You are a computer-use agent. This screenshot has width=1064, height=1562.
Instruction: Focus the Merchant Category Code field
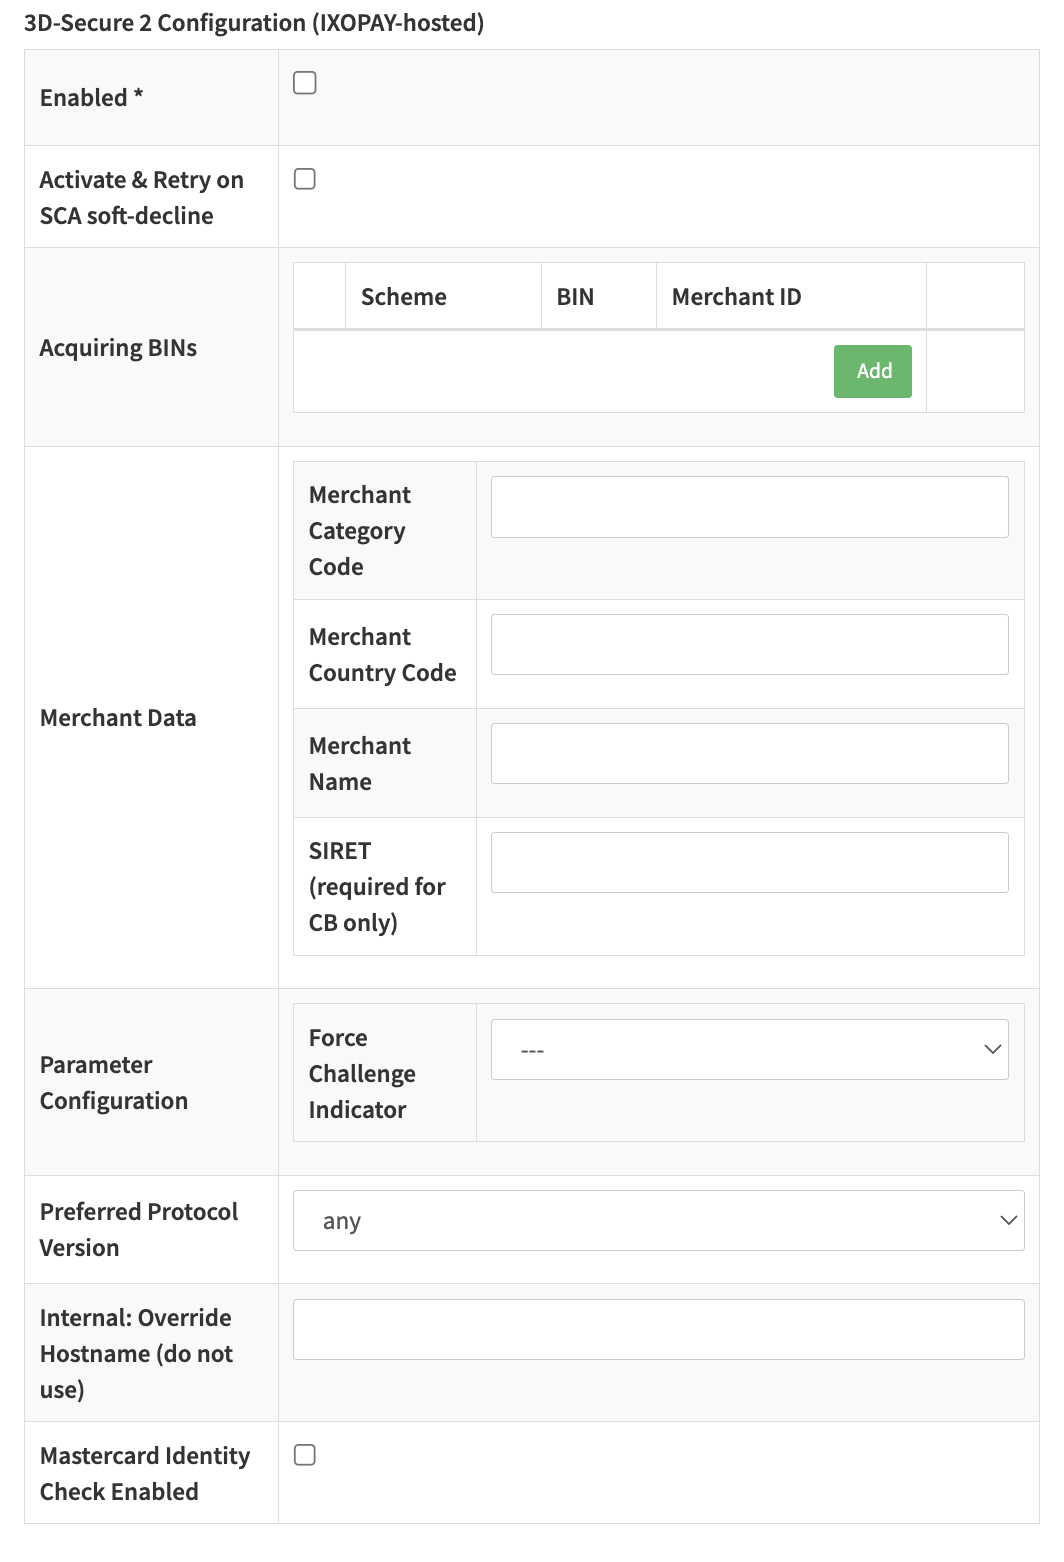point(749,507)
